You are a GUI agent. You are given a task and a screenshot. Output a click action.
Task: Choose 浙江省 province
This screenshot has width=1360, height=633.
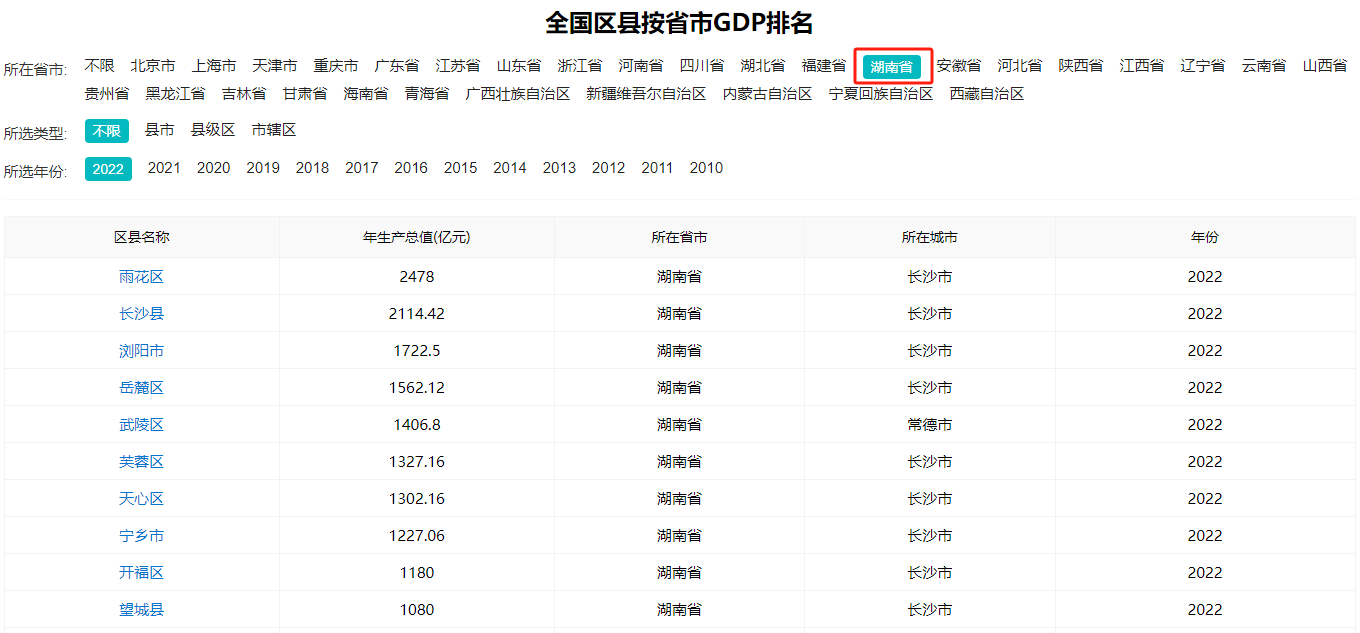[x=580, y=65]
